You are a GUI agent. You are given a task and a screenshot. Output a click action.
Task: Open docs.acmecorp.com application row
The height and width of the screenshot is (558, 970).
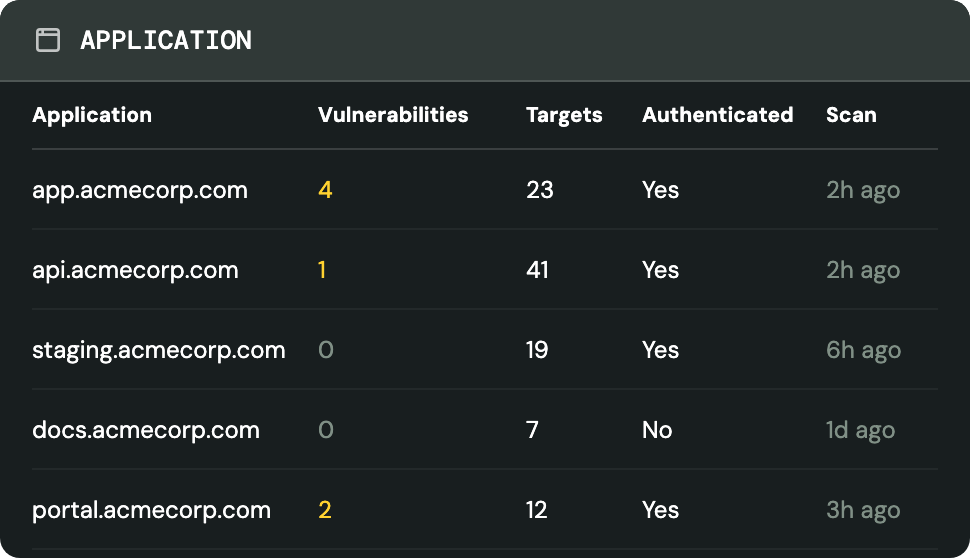(485, 429)
